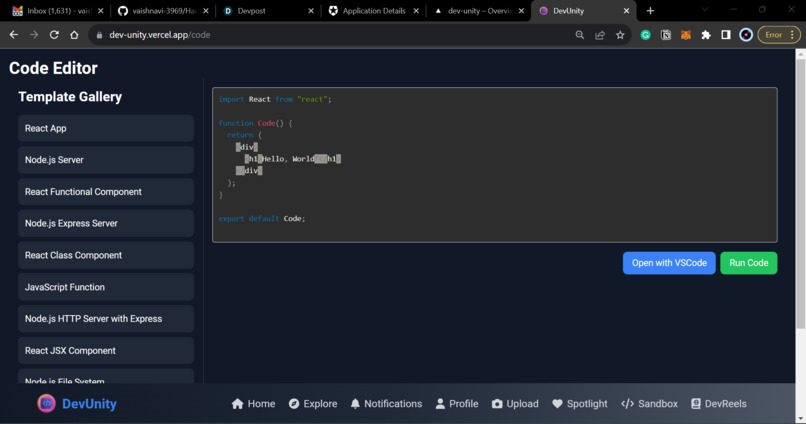This screenshot has height=424, width=806.
Task: Open the browser home icon
Action: (x=74, y=35)
